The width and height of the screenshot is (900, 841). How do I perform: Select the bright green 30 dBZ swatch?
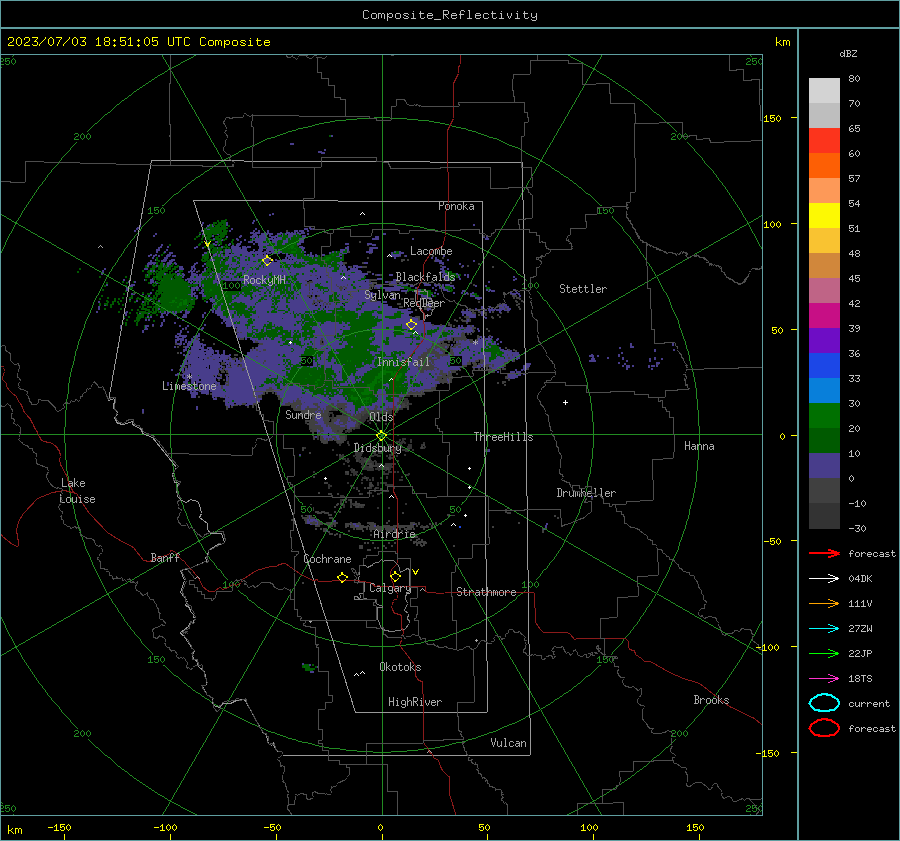824,415
